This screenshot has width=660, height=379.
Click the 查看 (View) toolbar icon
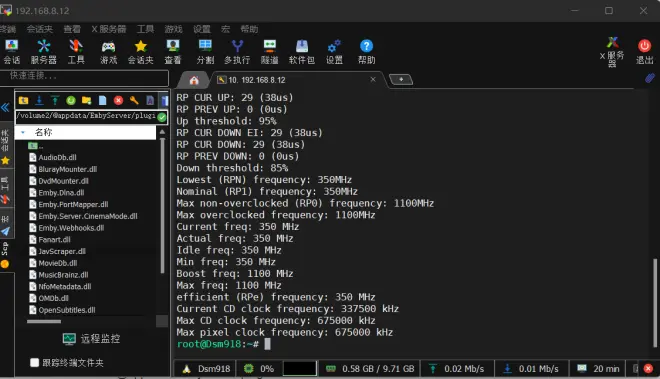pyautogui.click(x=173, y=51)
